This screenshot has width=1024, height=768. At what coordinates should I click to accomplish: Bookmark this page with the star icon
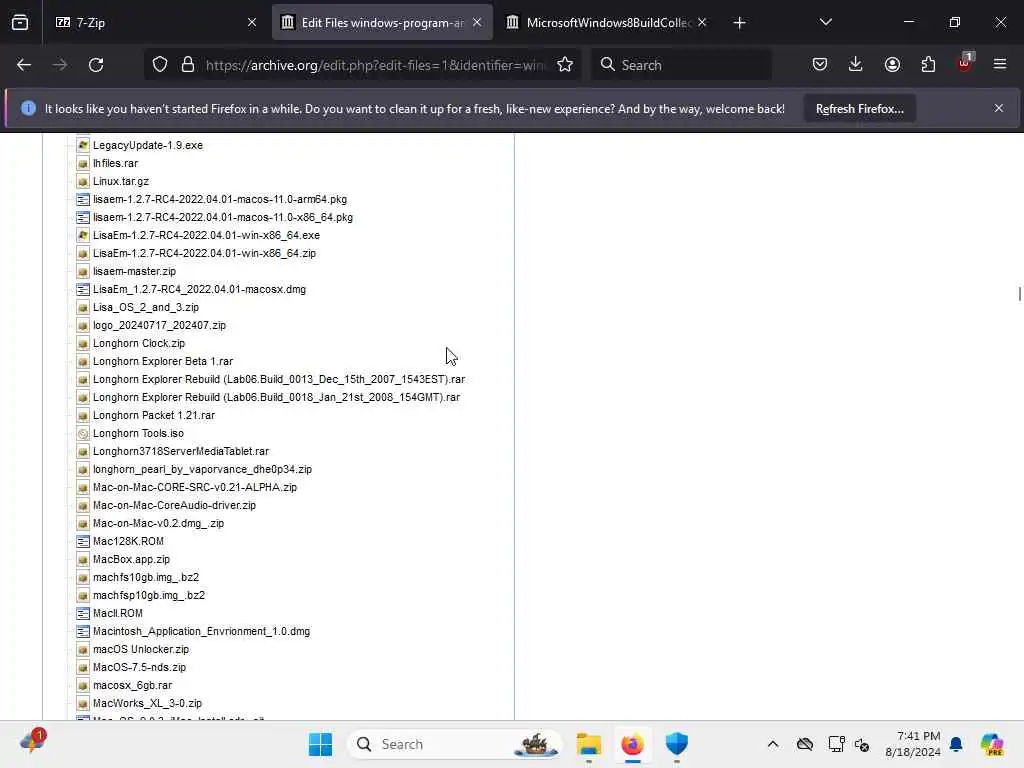pos(565,65)
